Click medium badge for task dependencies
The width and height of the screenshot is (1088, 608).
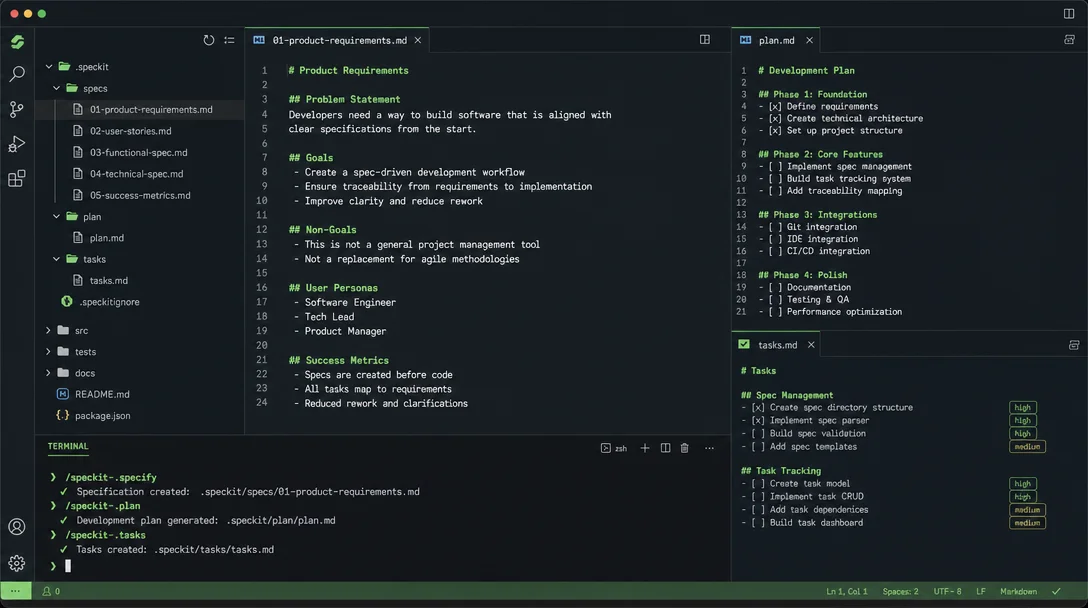pyautogui.click(x=1027, y=509)
